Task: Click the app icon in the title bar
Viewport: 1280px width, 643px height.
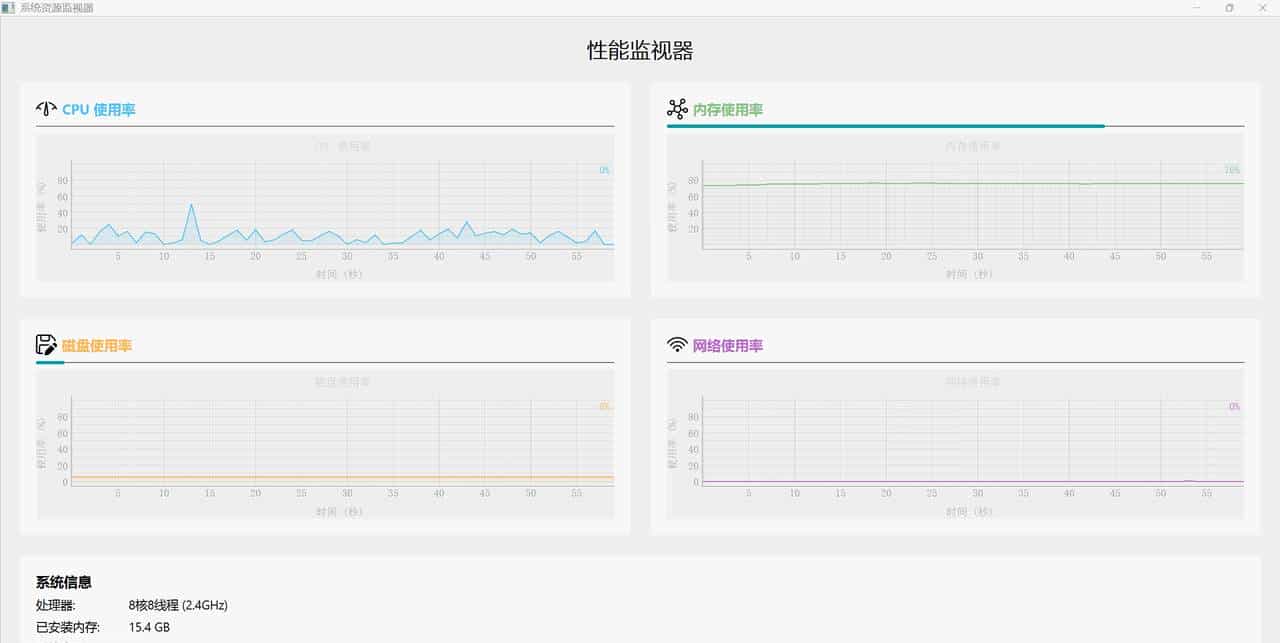Action: point(8,7)
